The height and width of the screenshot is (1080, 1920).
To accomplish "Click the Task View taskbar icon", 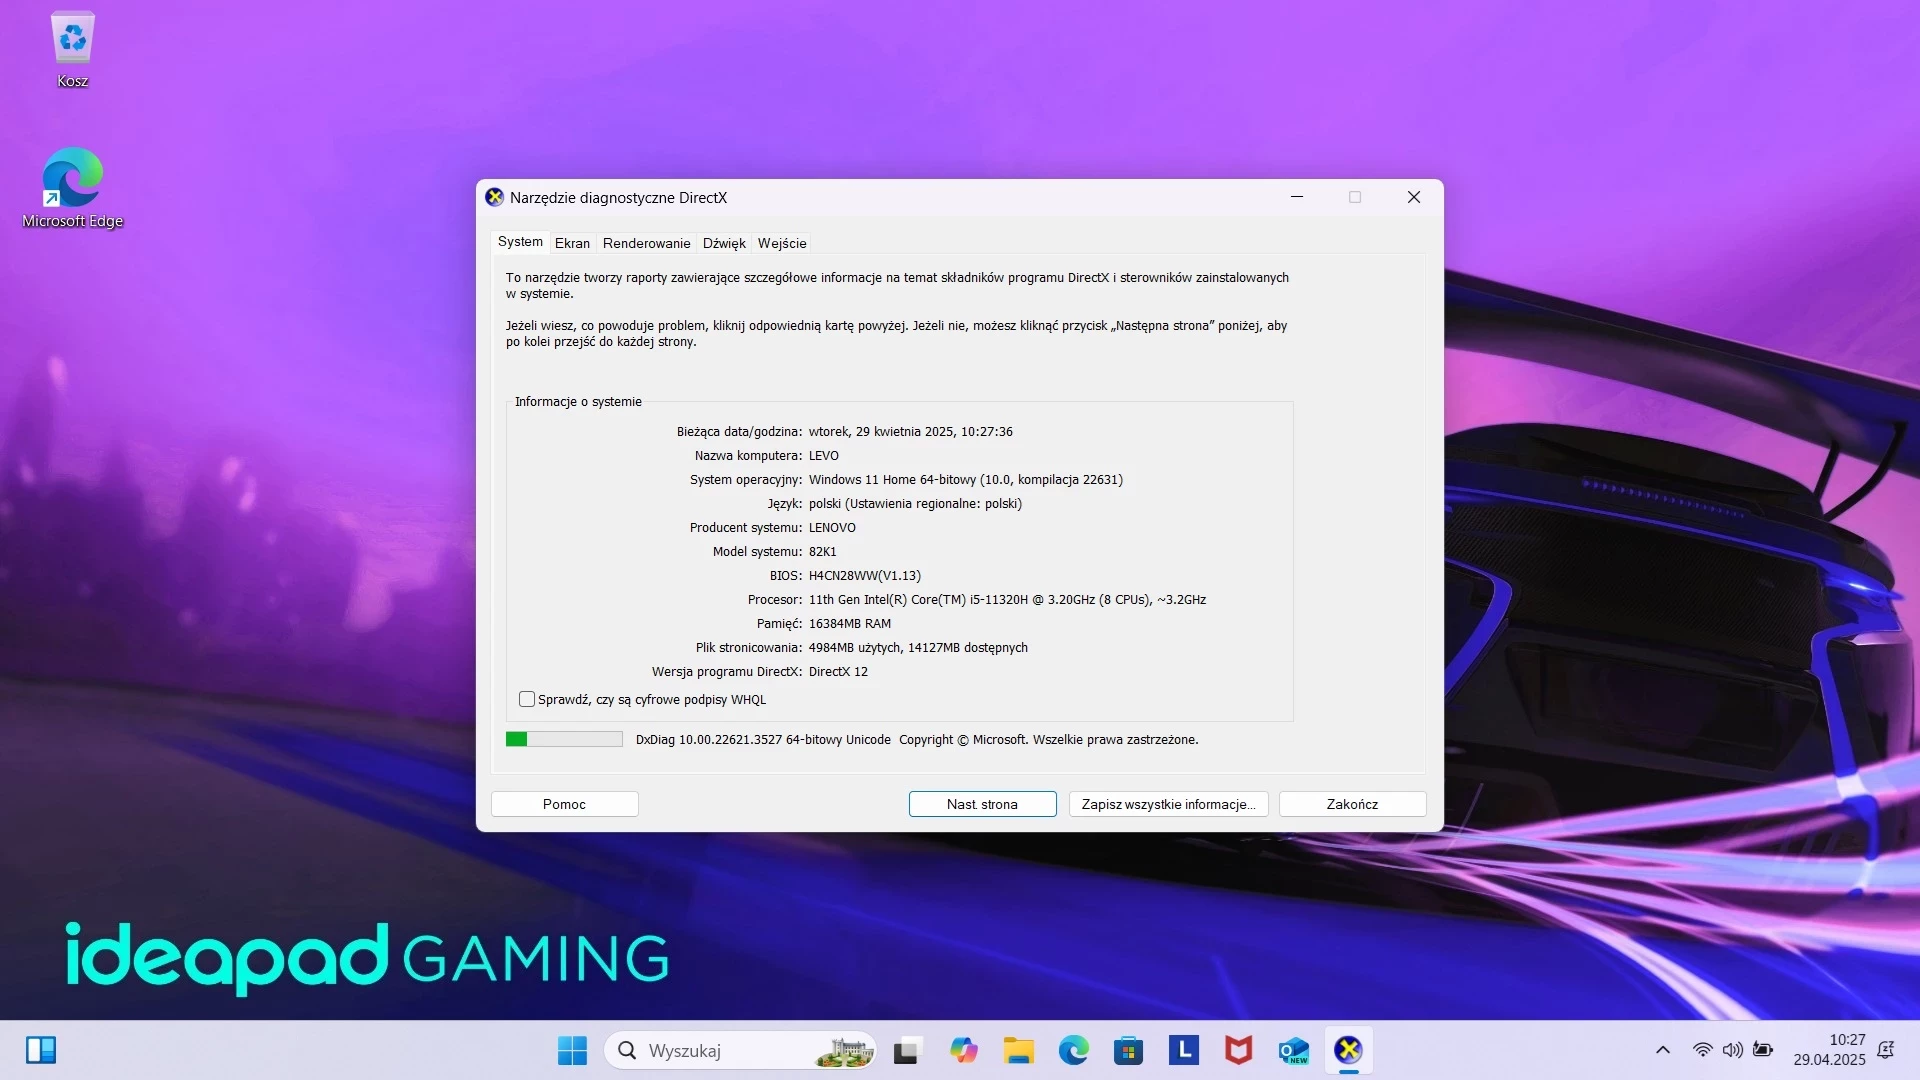I will [x=906, y=1050].
